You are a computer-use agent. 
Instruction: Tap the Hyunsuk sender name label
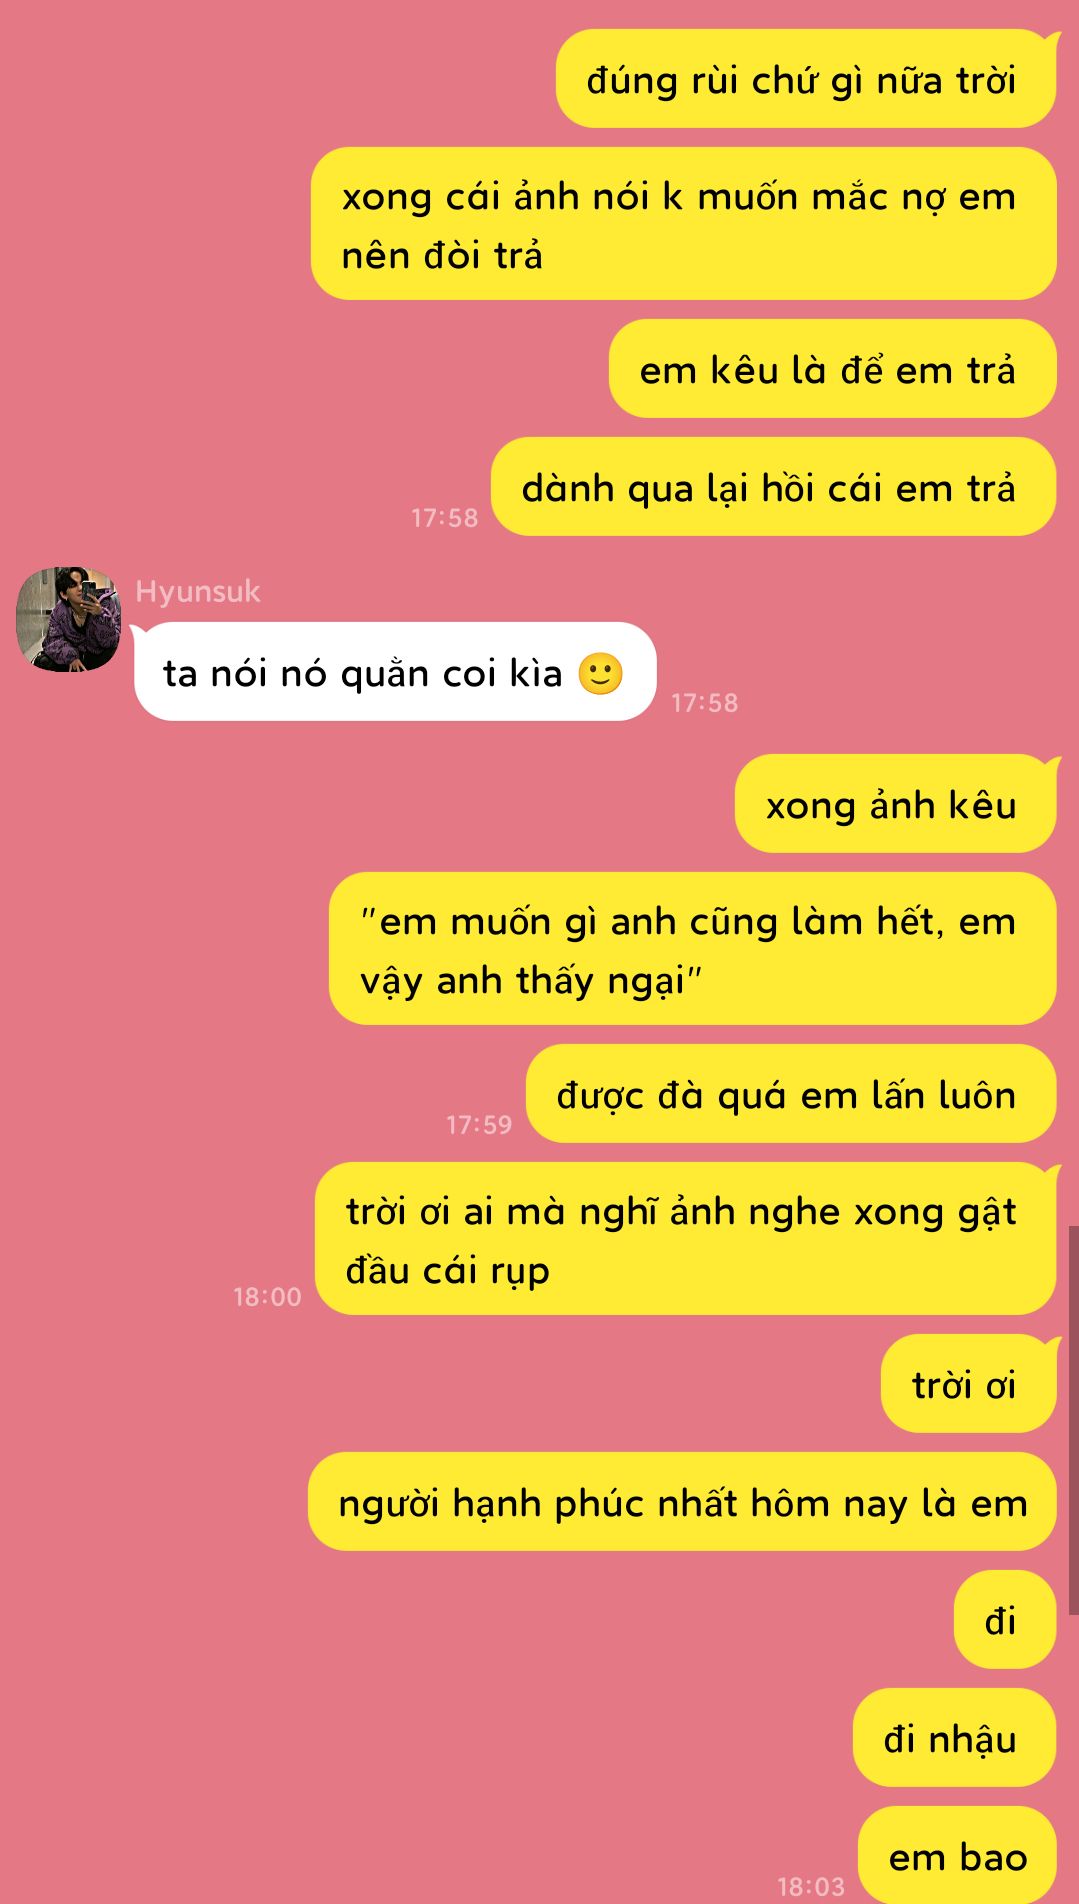198,591
